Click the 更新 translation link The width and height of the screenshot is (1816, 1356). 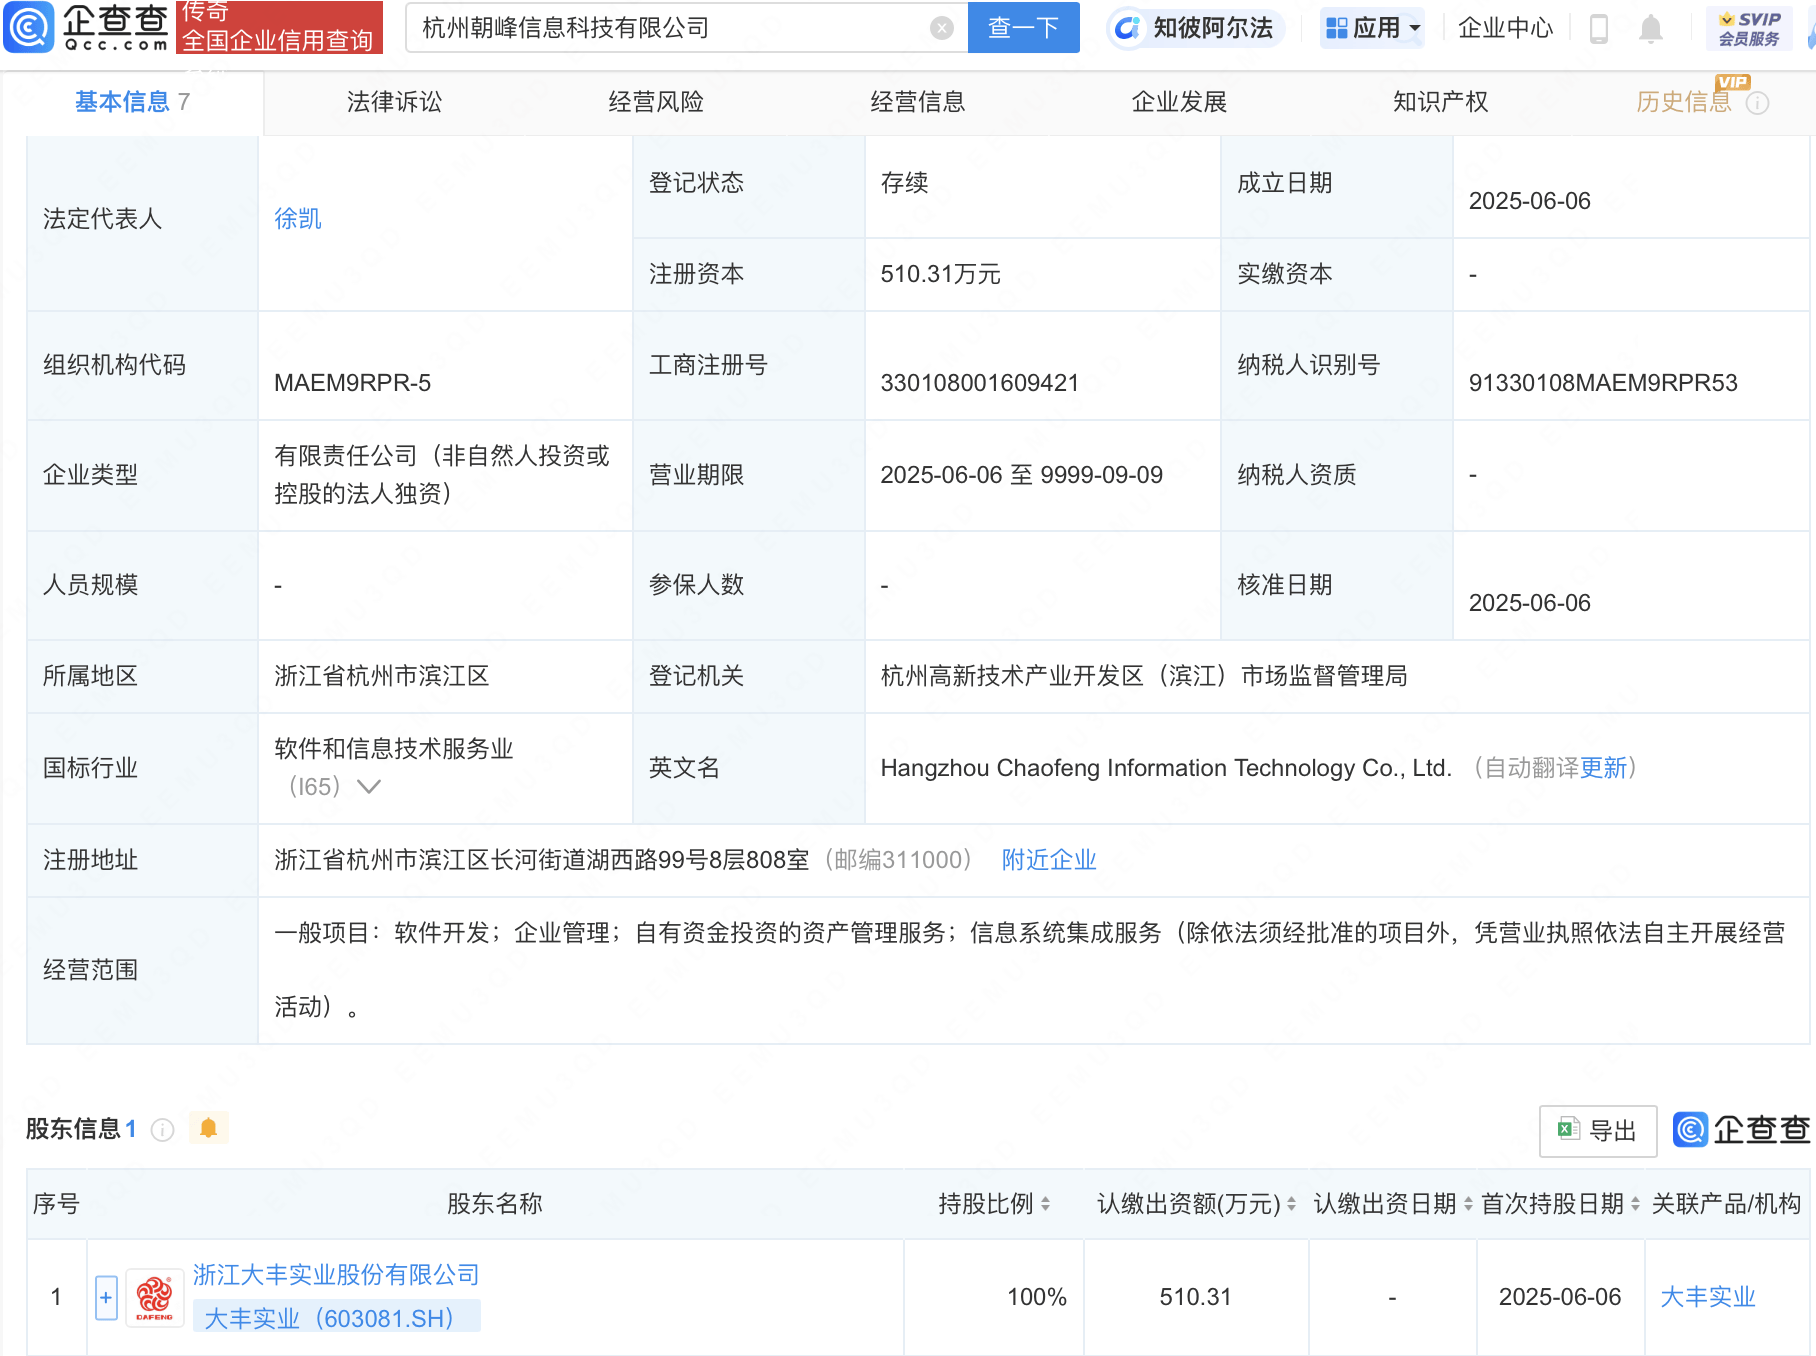(1603, 768)
